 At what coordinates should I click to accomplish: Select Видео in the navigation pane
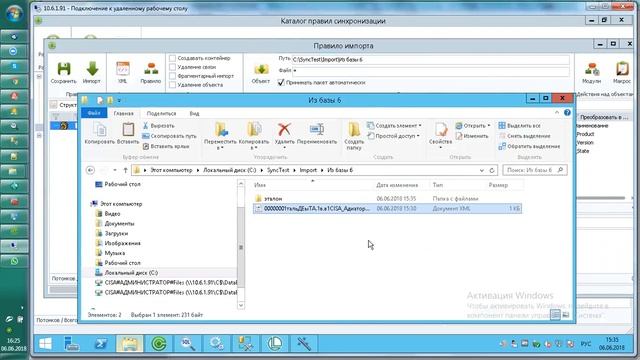112,213
